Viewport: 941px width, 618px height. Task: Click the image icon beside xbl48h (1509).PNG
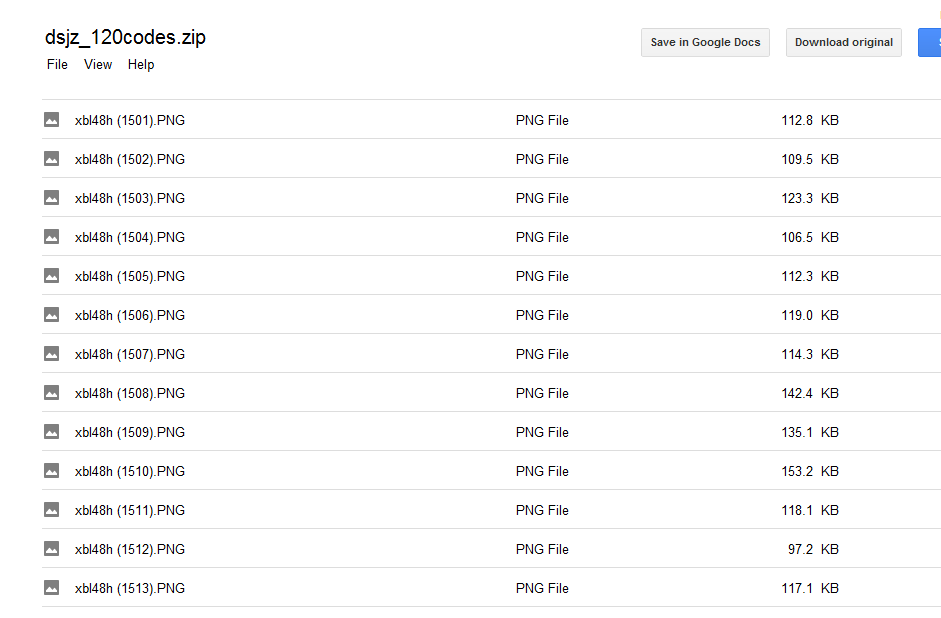pyautogui.click(x=52, y=432)
